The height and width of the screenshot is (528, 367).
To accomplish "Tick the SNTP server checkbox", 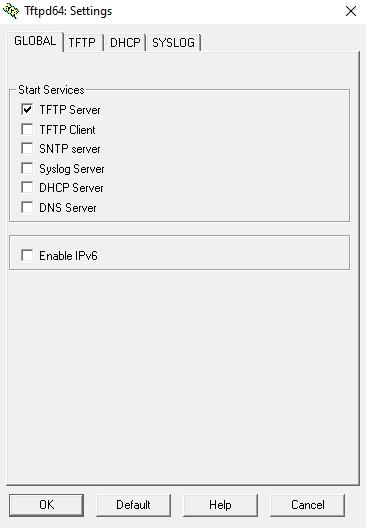I will coord(27,148).
